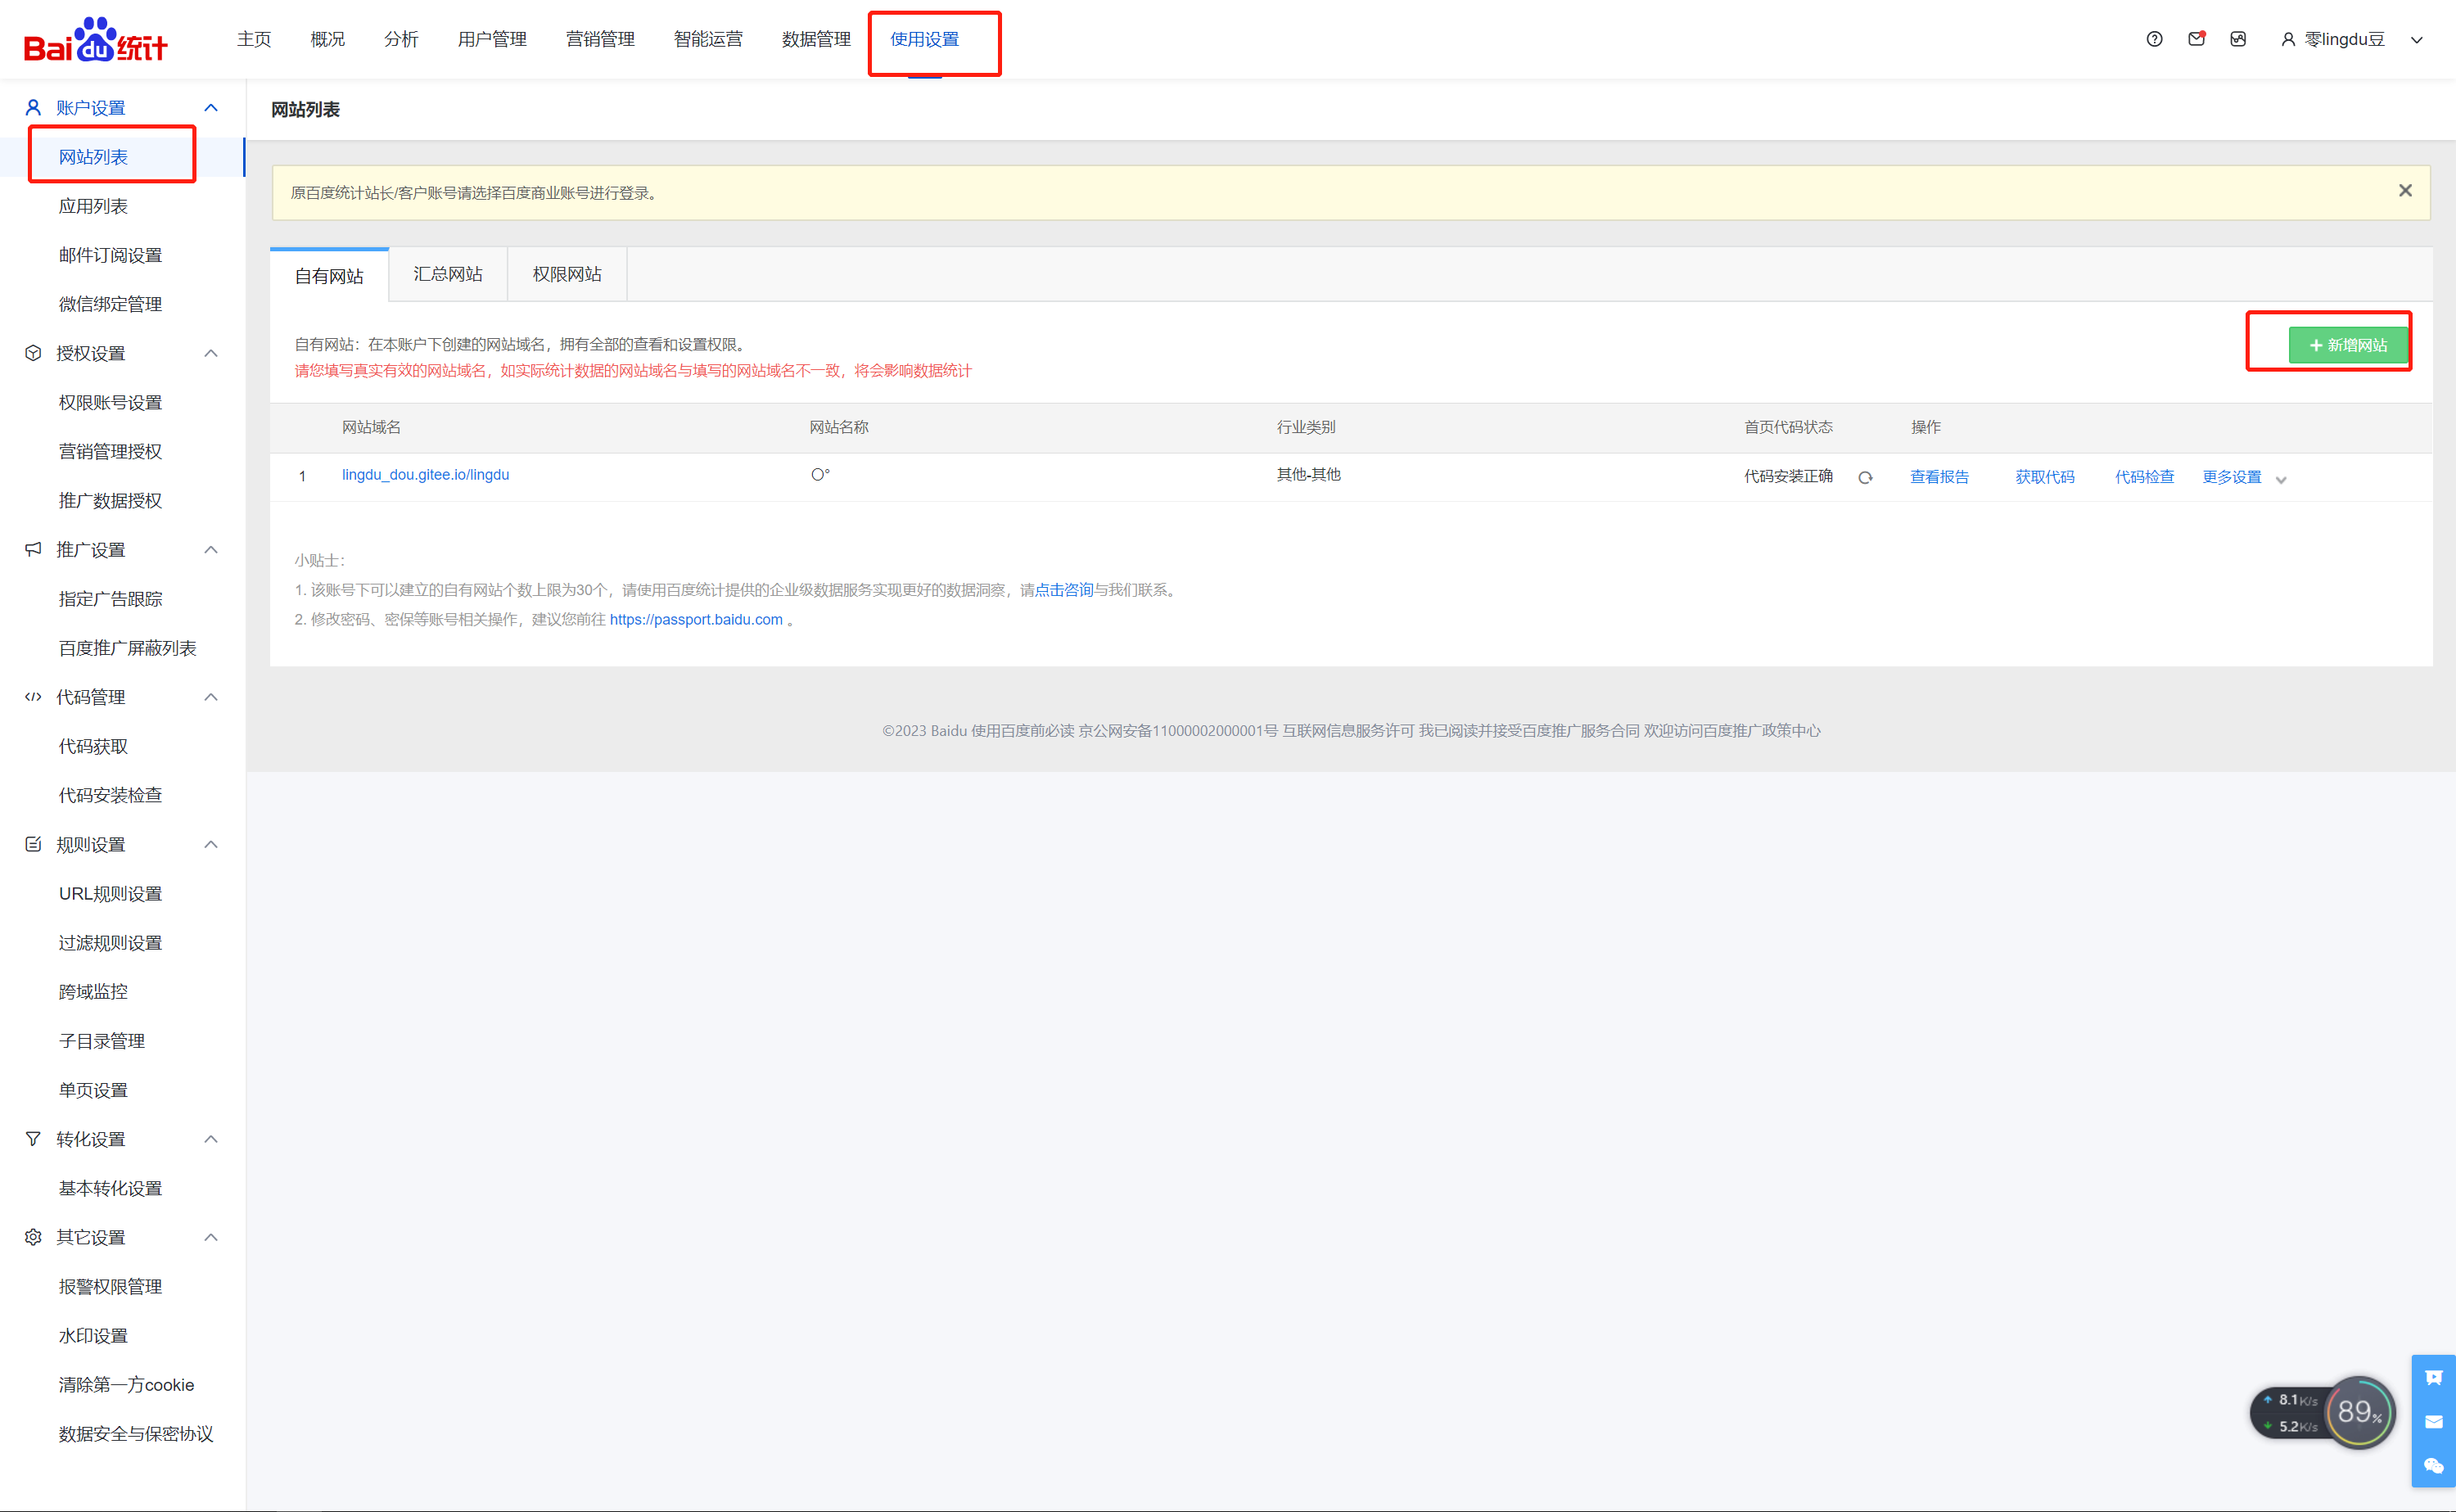The height and width of the screenshot is (1512, 2456).
Task: Switch to the 汇总网站 tab
Action: [447, 274]
